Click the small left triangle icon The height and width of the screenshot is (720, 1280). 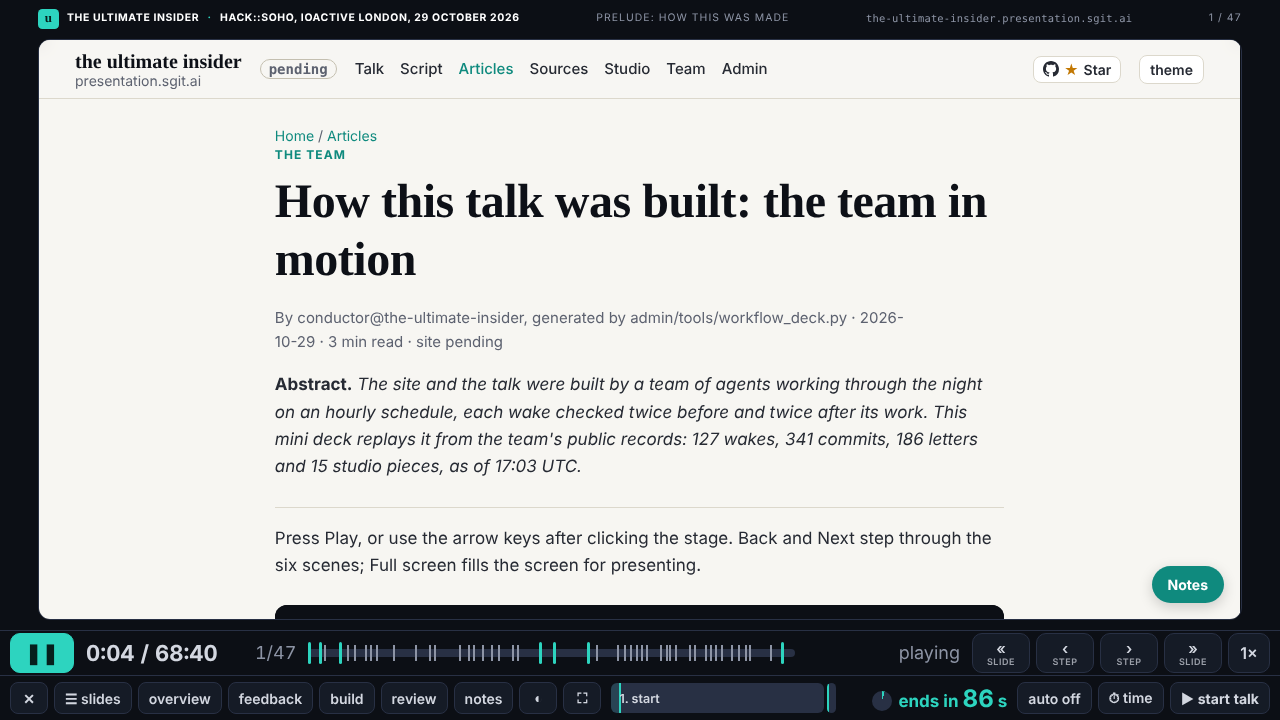coord(538,698)
